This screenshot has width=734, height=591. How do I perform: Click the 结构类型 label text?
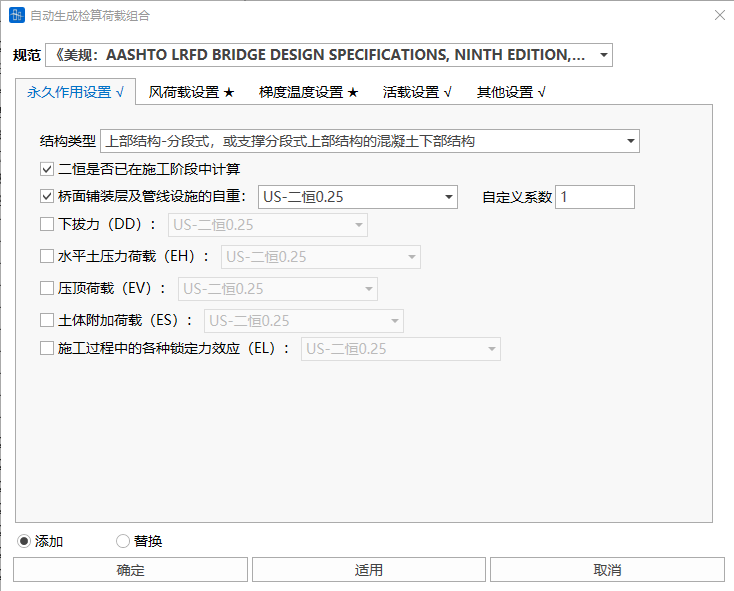(x=68, y=141)
